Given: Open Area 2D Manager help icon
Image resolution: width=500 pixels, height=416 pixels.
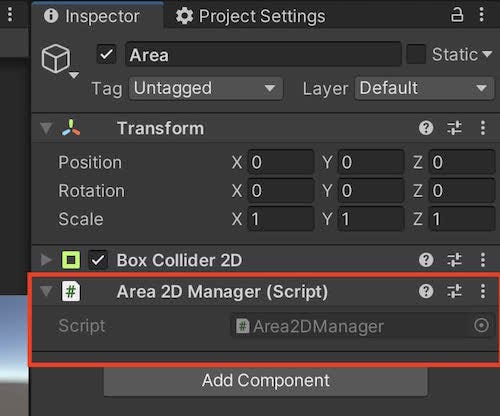Looking at the screenshot, I should pos(426,291).
